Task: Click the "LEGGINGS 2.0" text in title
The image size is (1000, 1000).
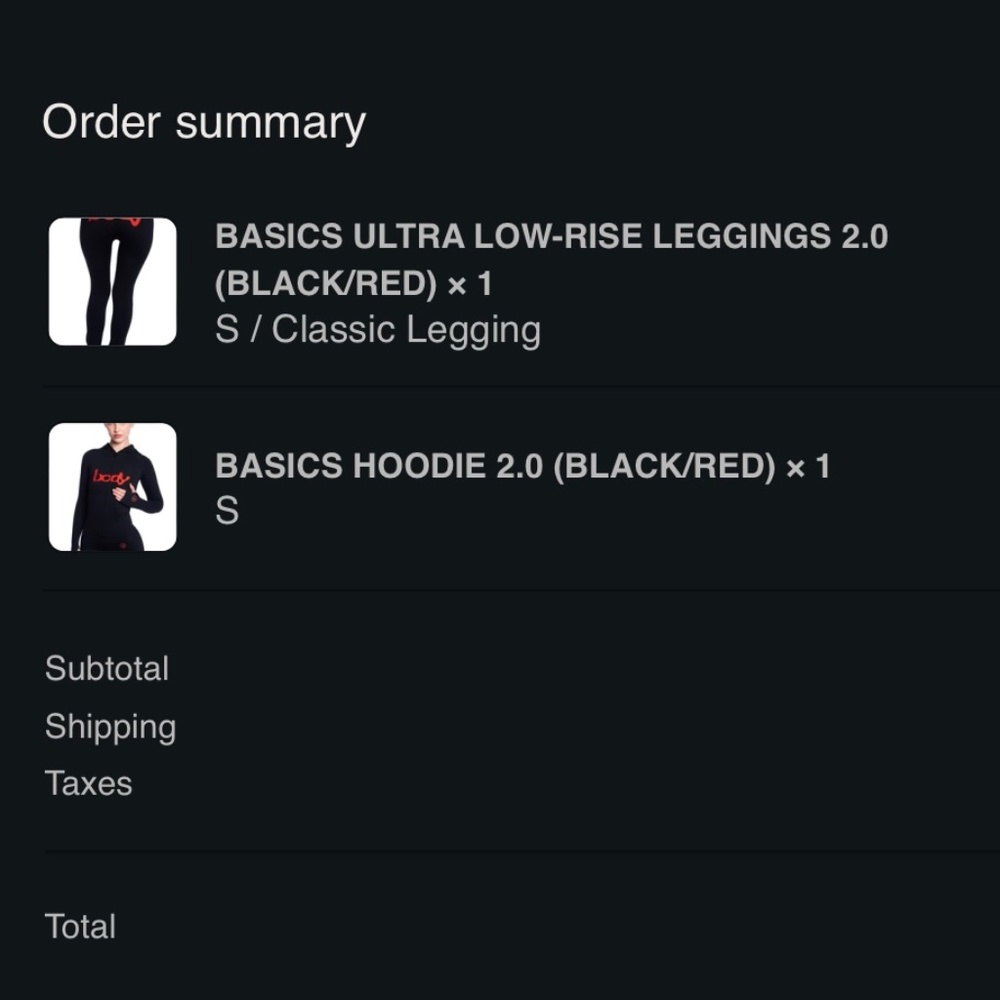Action: pos(770,237)
